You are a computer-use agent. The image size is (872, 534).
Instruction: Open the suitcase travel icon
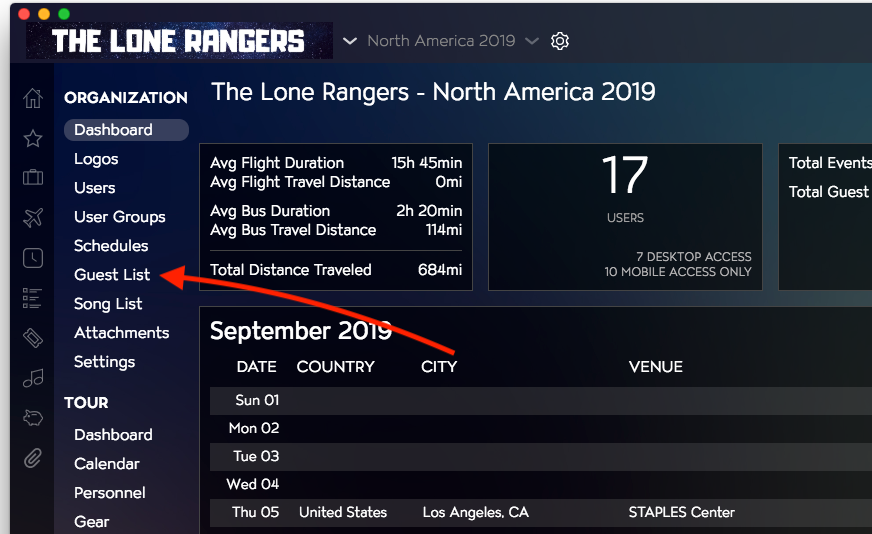33,177
